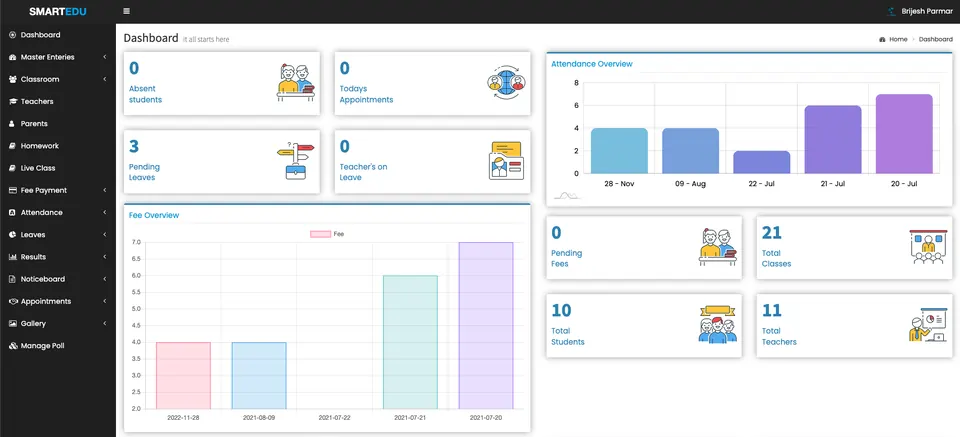Click the Manage Poll sidebar icon

click(x=12, y=346)
